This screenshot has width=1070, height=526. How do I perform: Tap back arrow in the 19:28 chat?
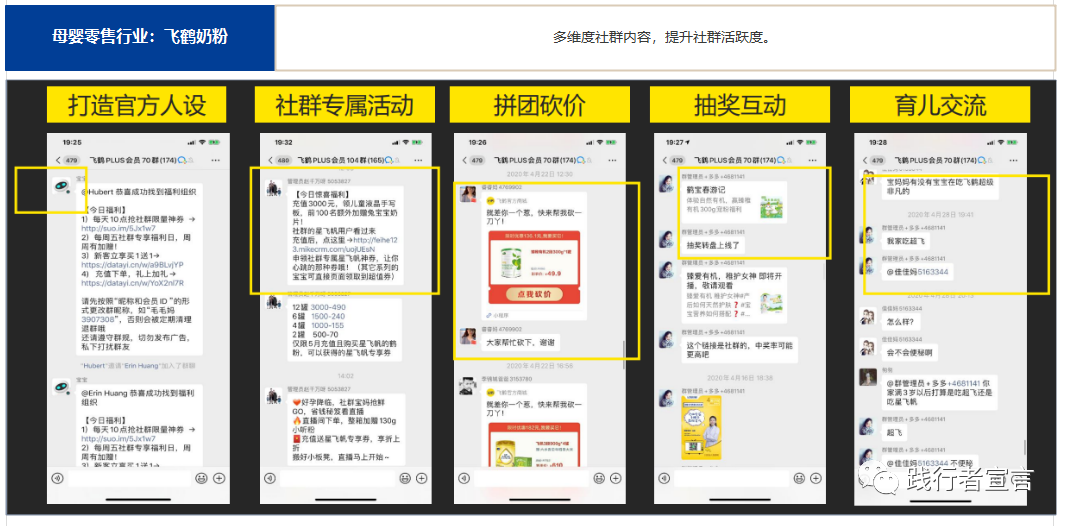863,160
